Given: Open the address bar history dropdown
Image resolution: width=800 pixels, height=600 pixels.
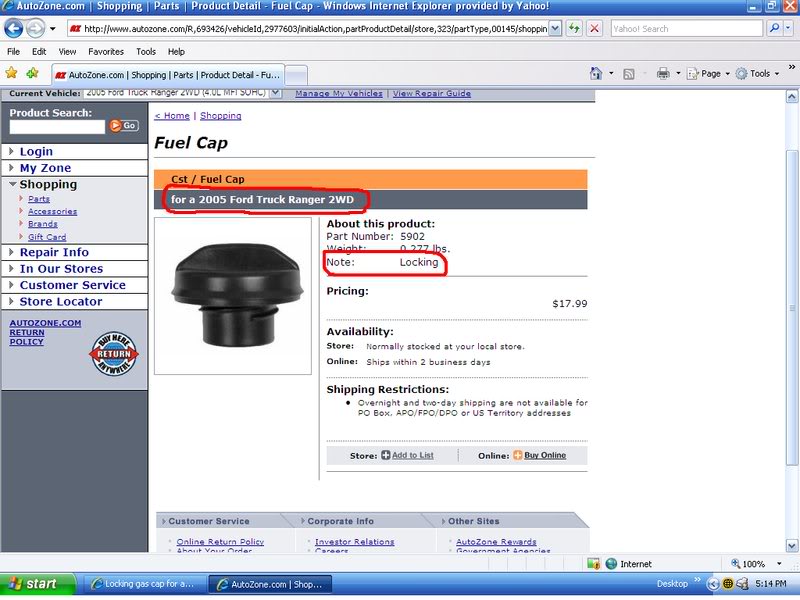Looking at the screenshot, I should 556,29.
